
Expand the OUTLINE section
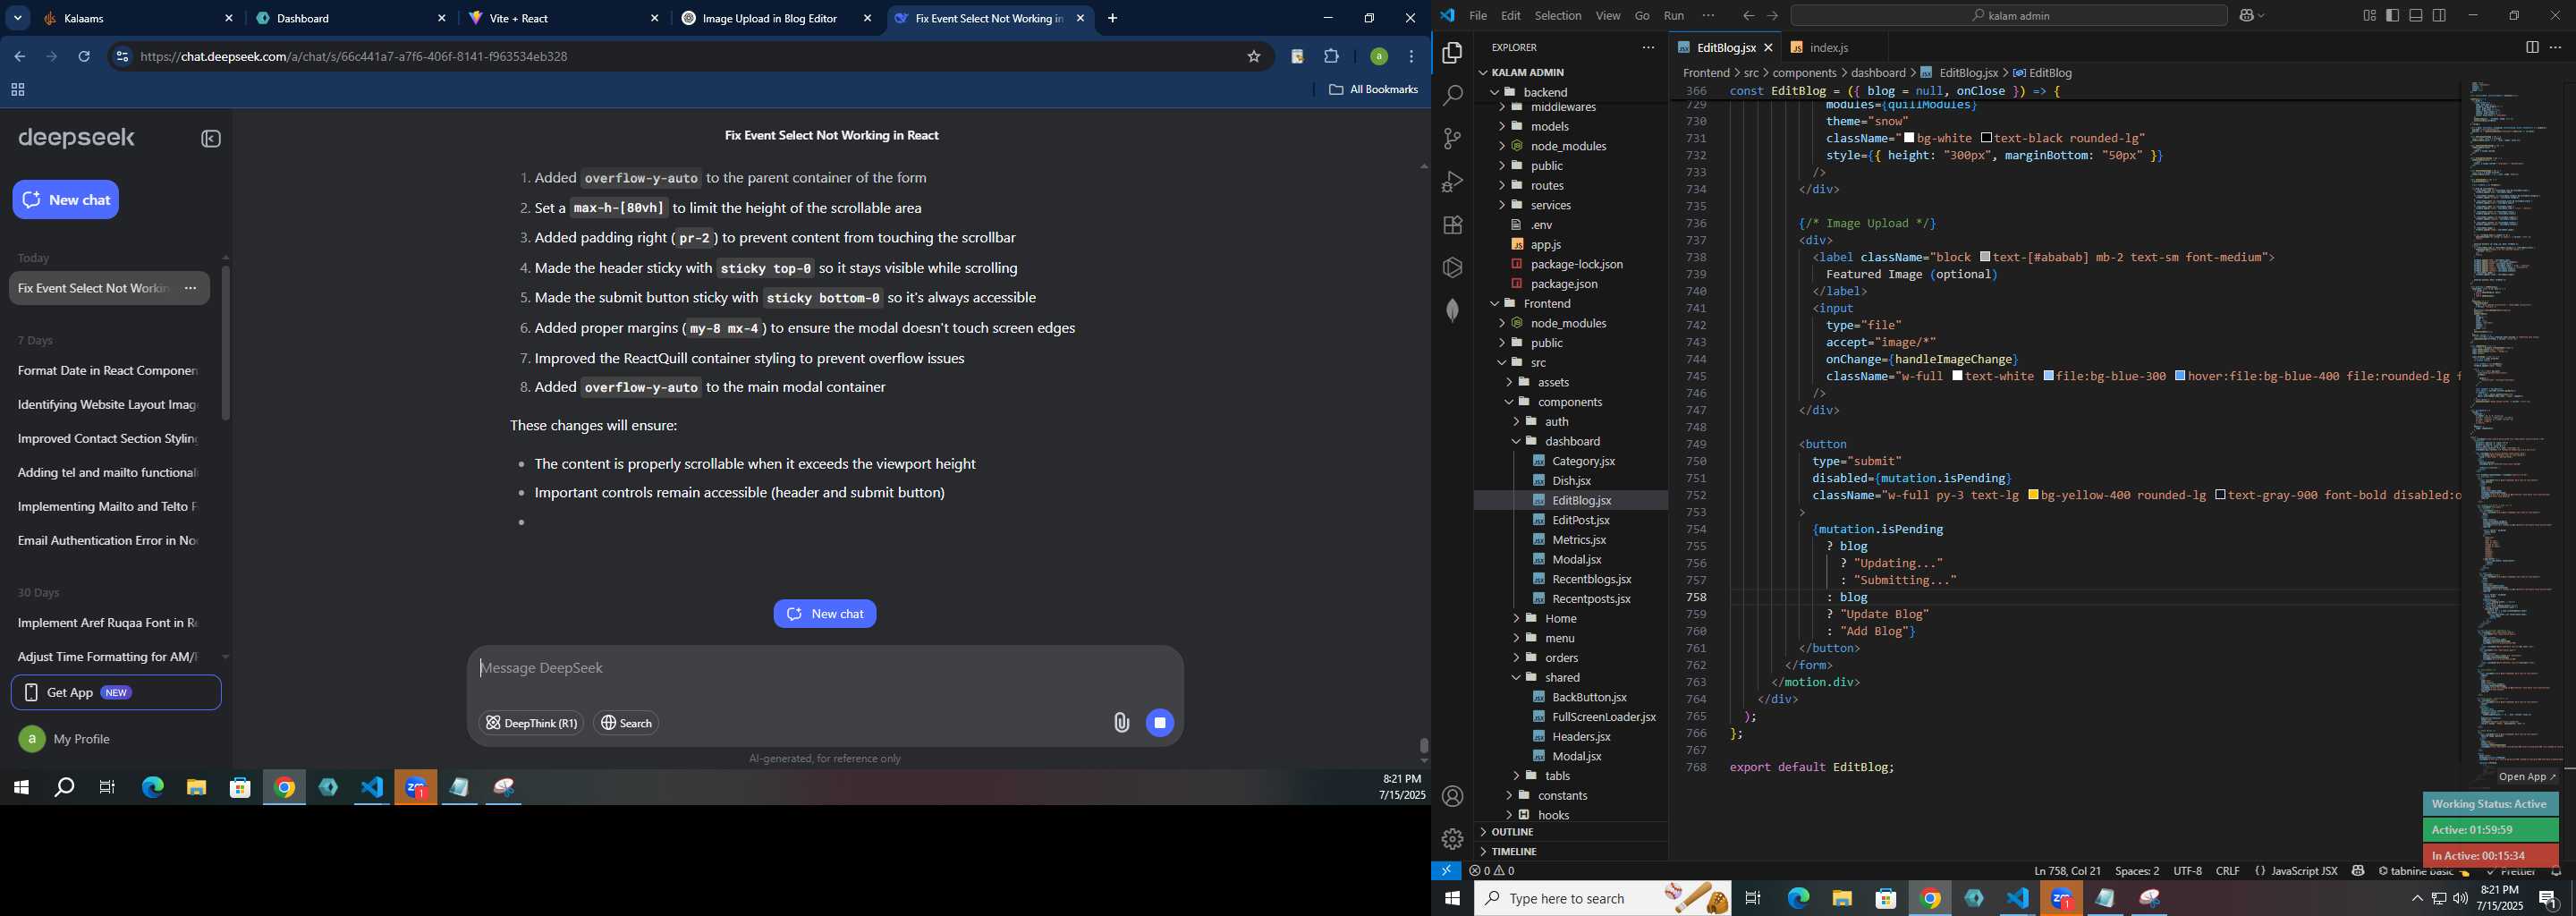tap(1512, 832)
